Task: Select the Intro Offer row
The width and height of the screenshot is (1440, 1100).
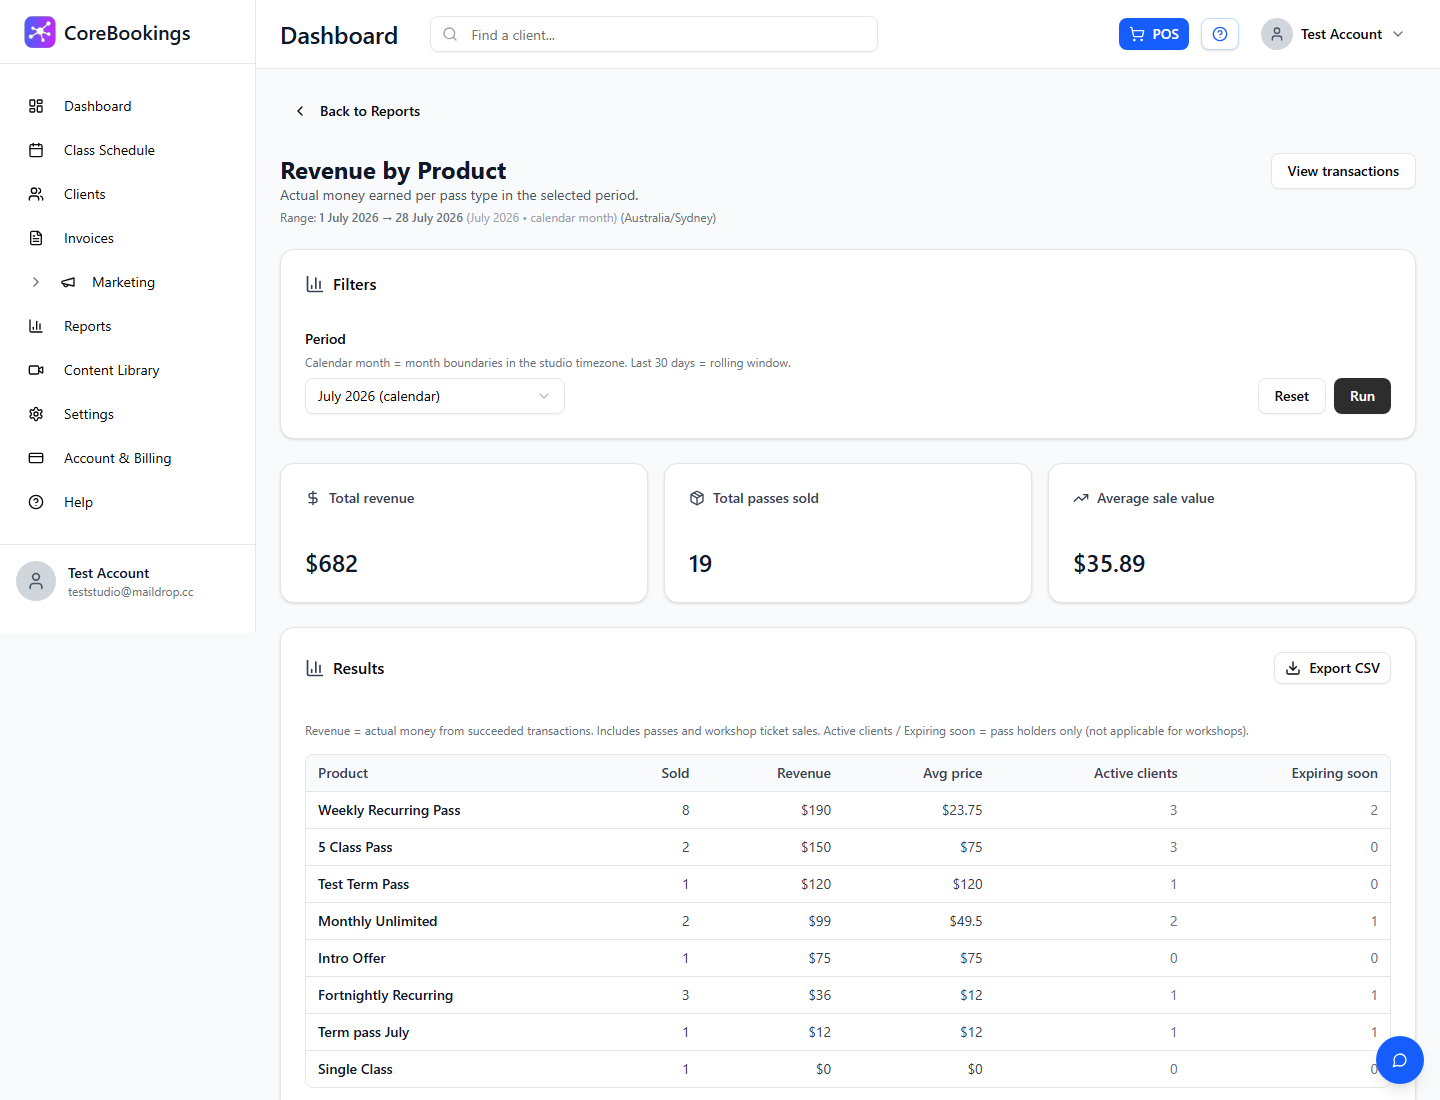Action: 848,958
